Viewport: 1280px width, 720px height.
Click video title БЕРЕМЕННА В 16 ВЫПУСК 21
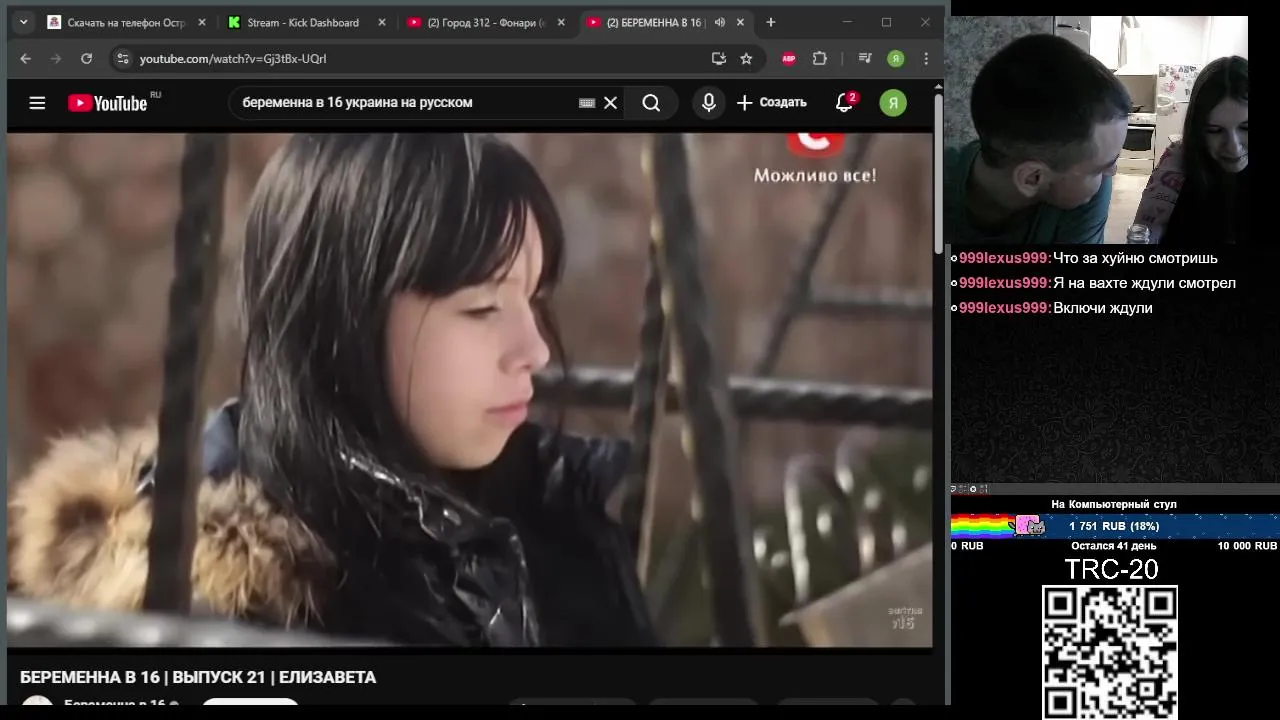point(198,677)
